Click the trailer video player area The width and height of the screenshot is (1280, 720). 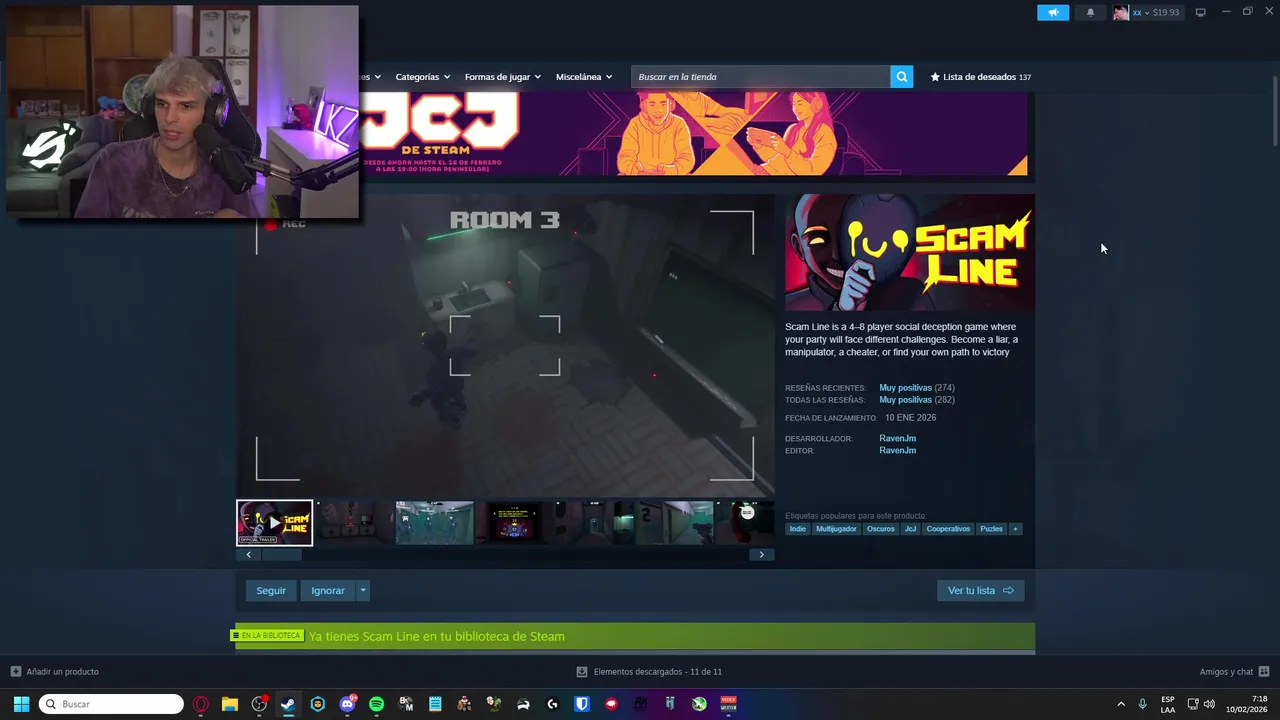[505, 346]
